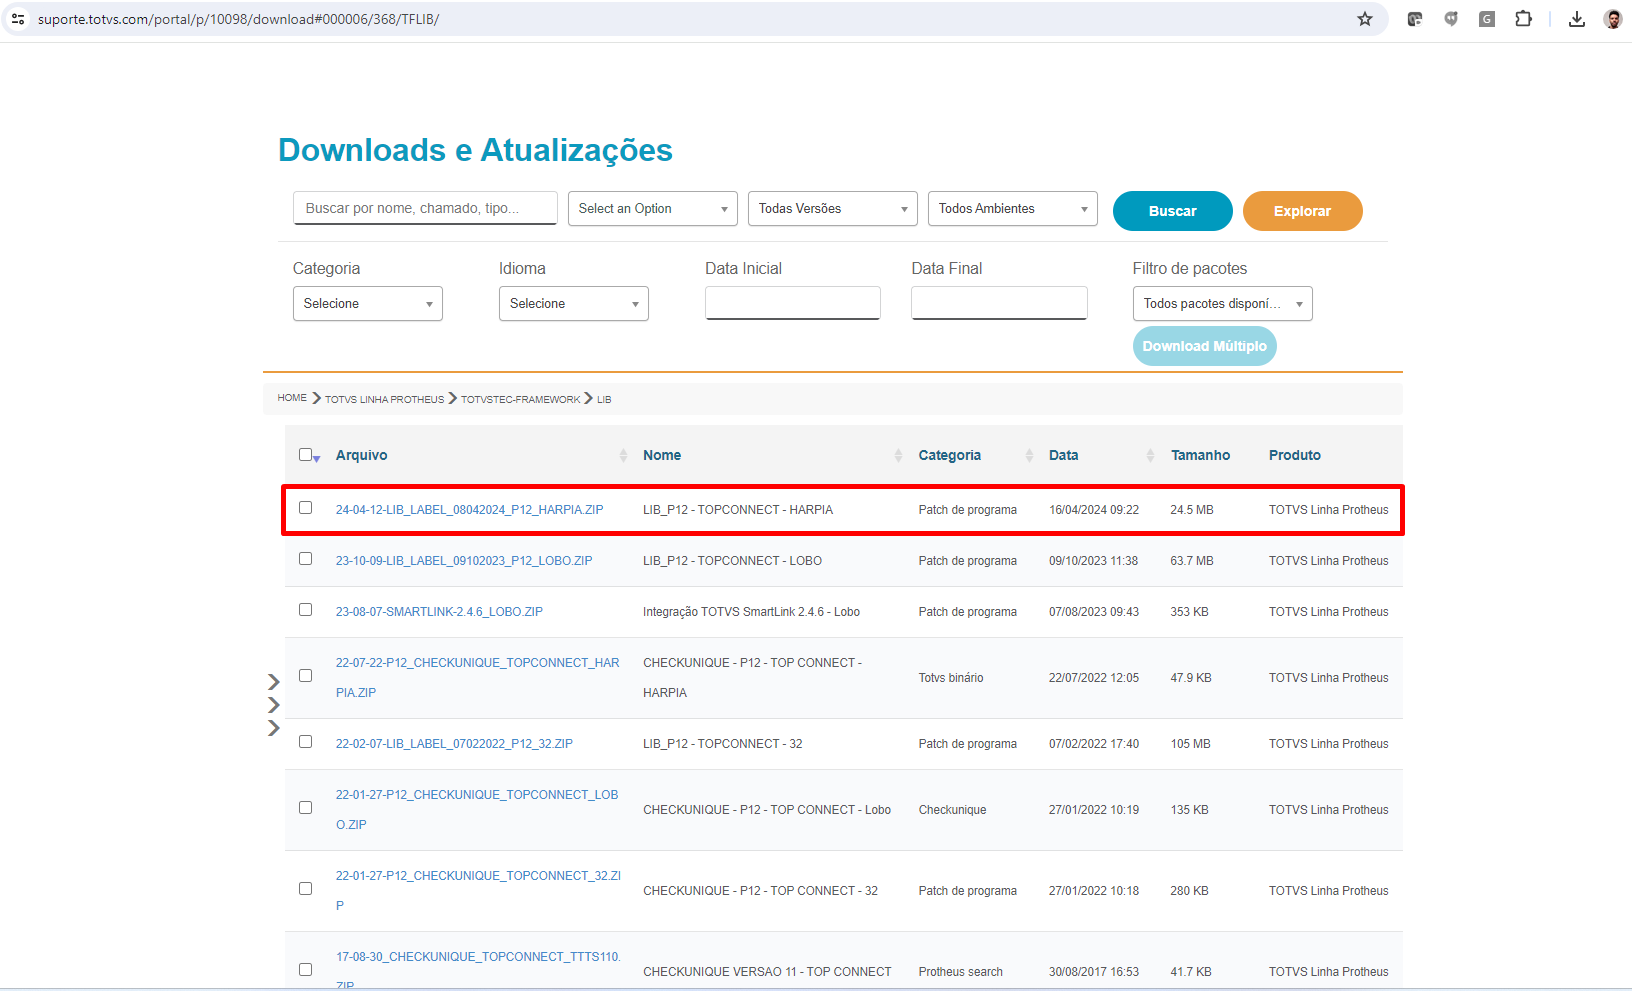Image resolution: width=1632 pixels, height=991 pixels.
Task: Go to TOTVS LINHA PROTHEUS breadcrumb
Action: pyautogui.click(x=384, y=399)
